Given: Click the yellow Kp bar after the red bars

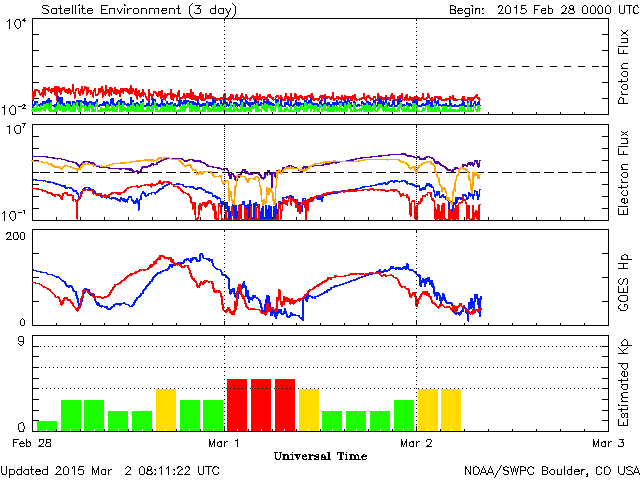Looking at the screenshot, I should (x=309, y=410).
